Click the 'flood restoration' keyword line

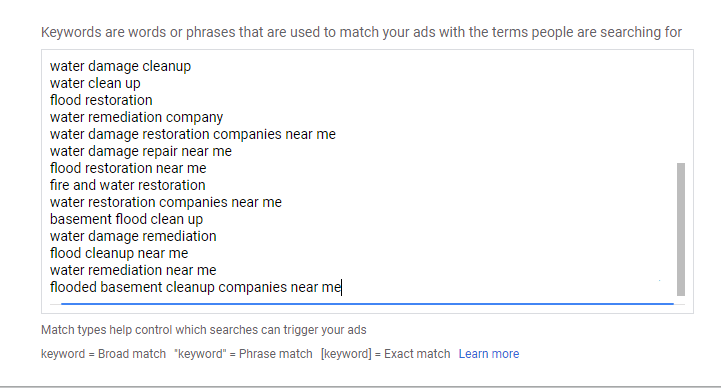point(101,100)
